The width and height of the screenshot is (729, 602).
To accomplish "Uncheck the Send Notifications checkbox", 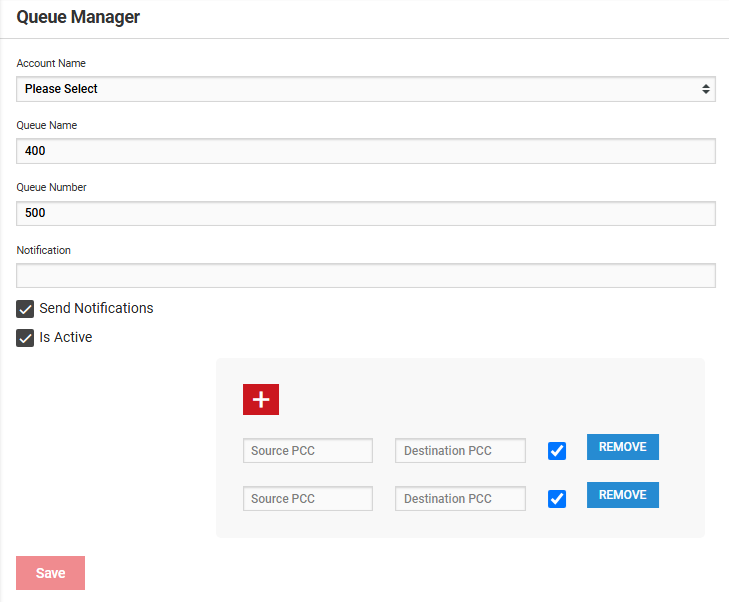I will coord(25,309).
